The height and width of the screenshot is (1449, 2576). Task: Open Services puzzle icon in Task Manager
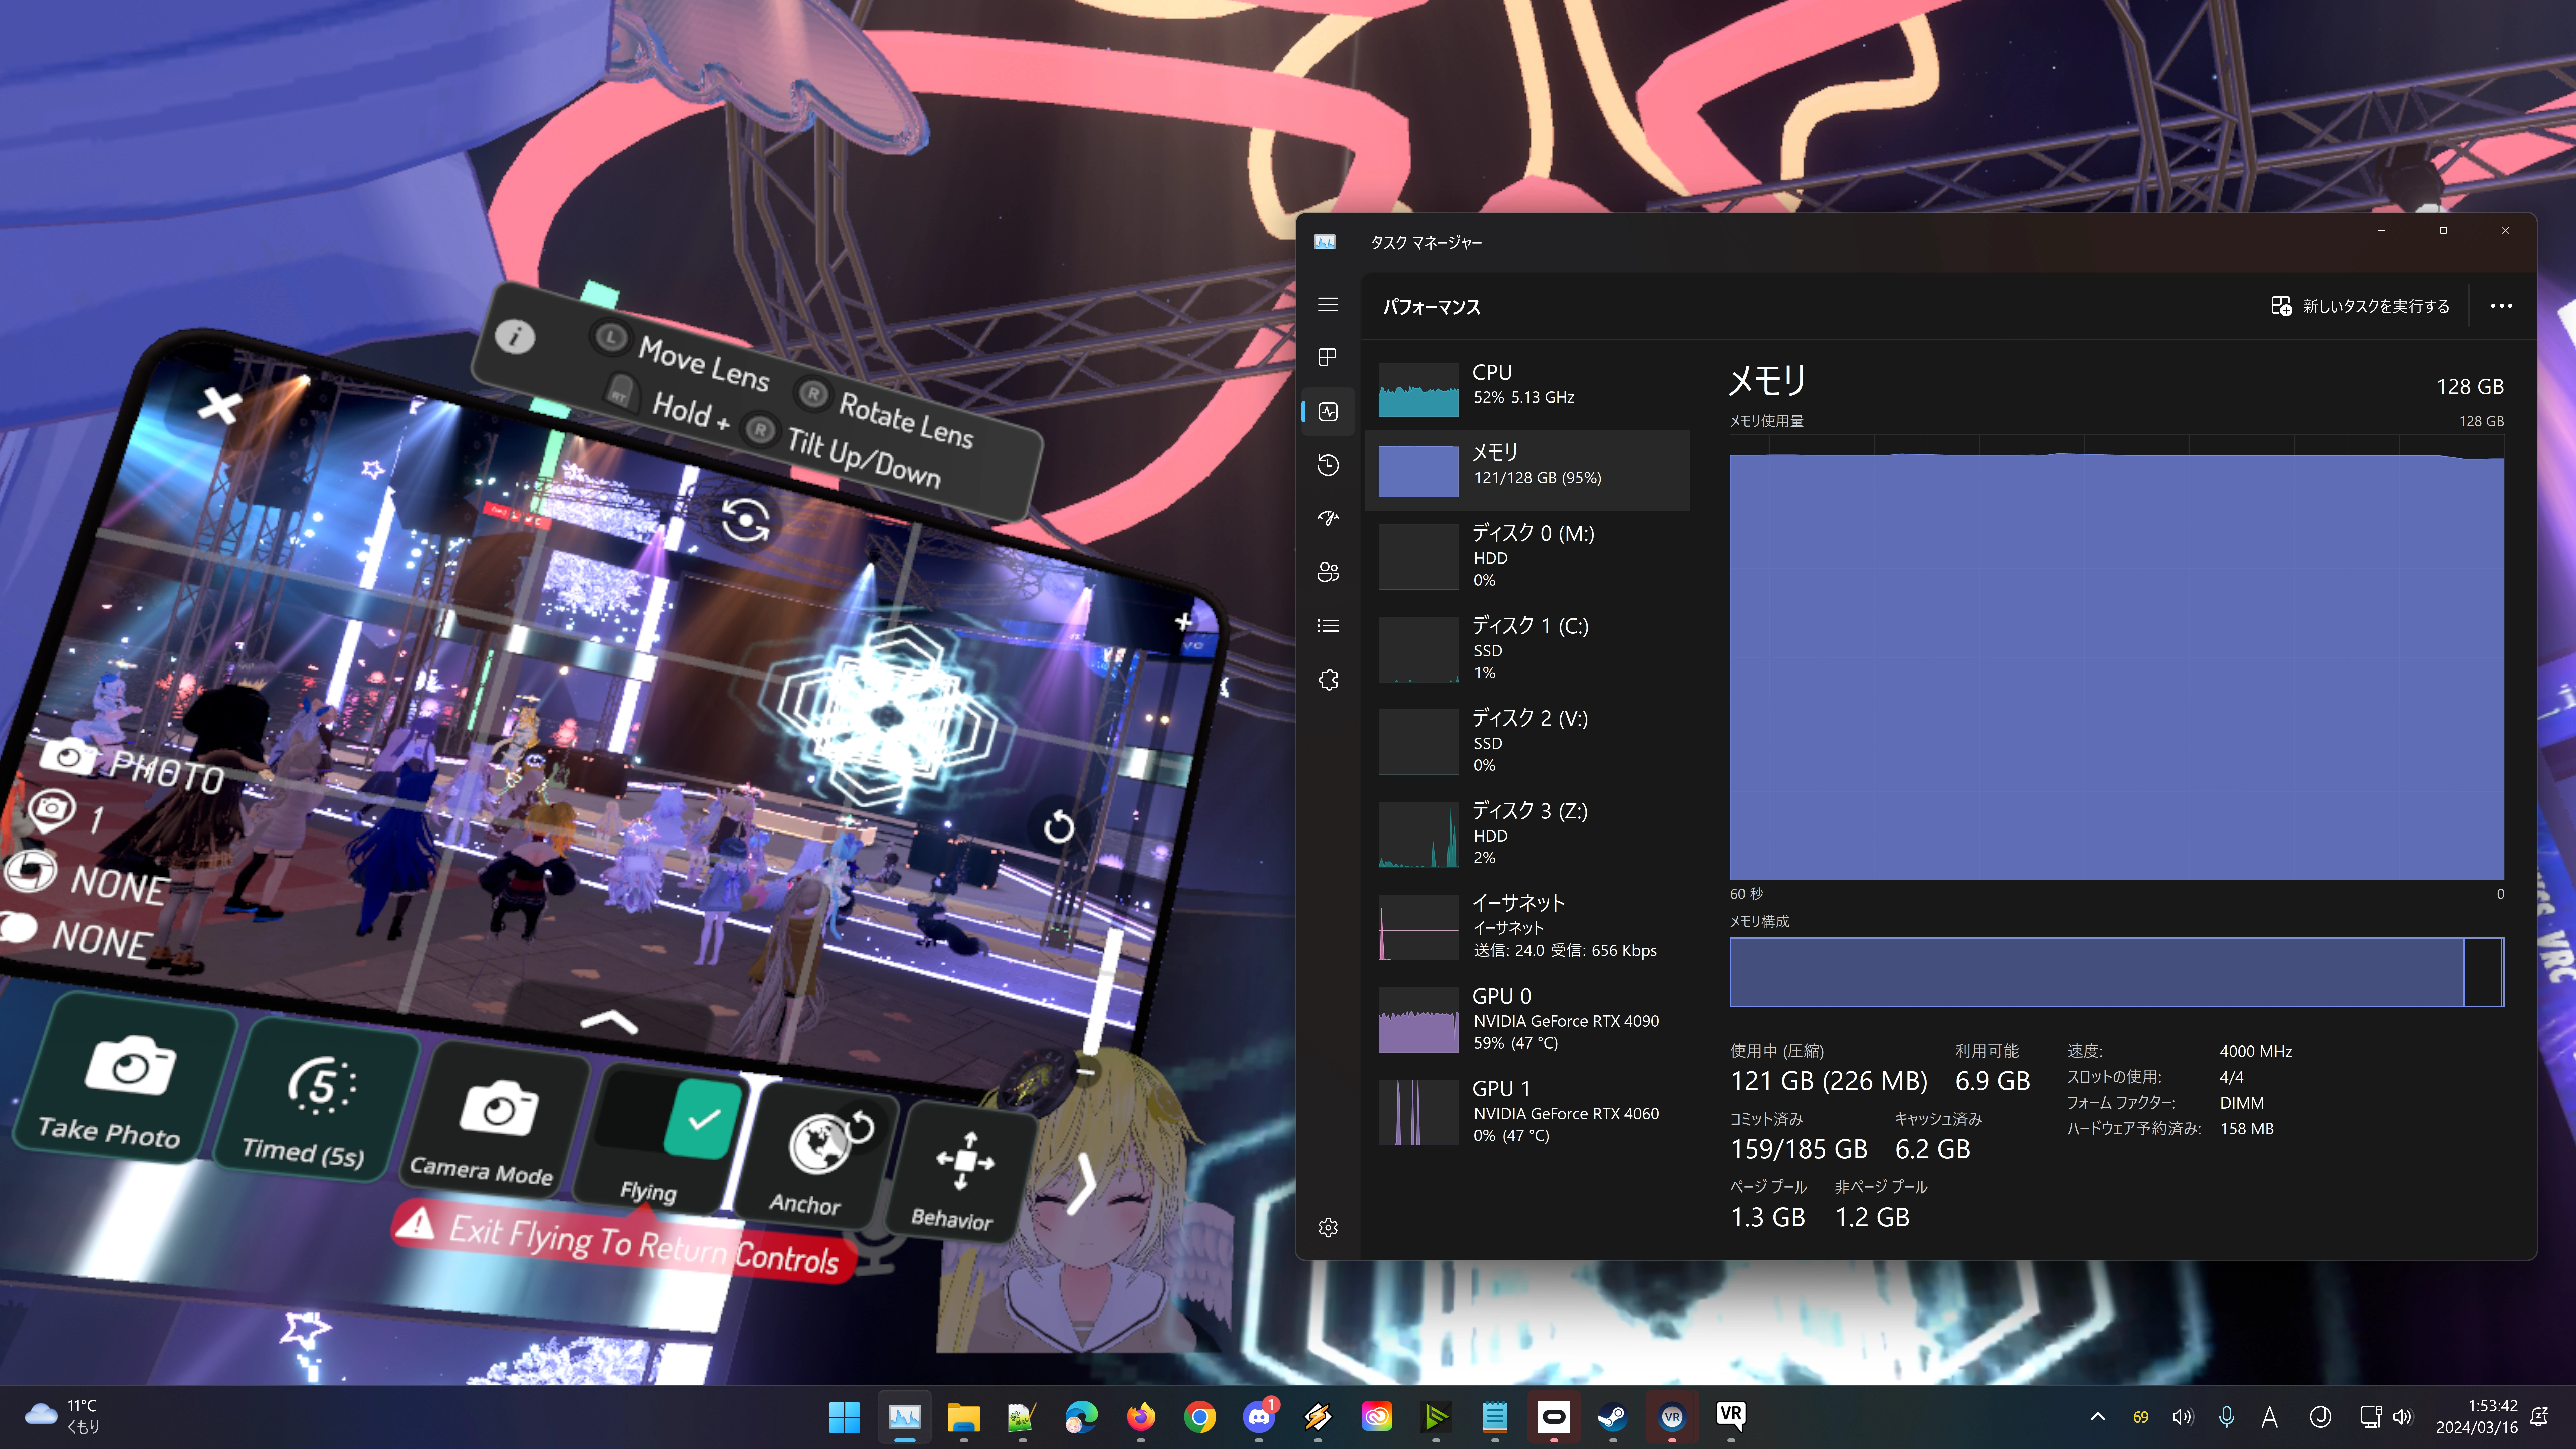pos(1328,680)
